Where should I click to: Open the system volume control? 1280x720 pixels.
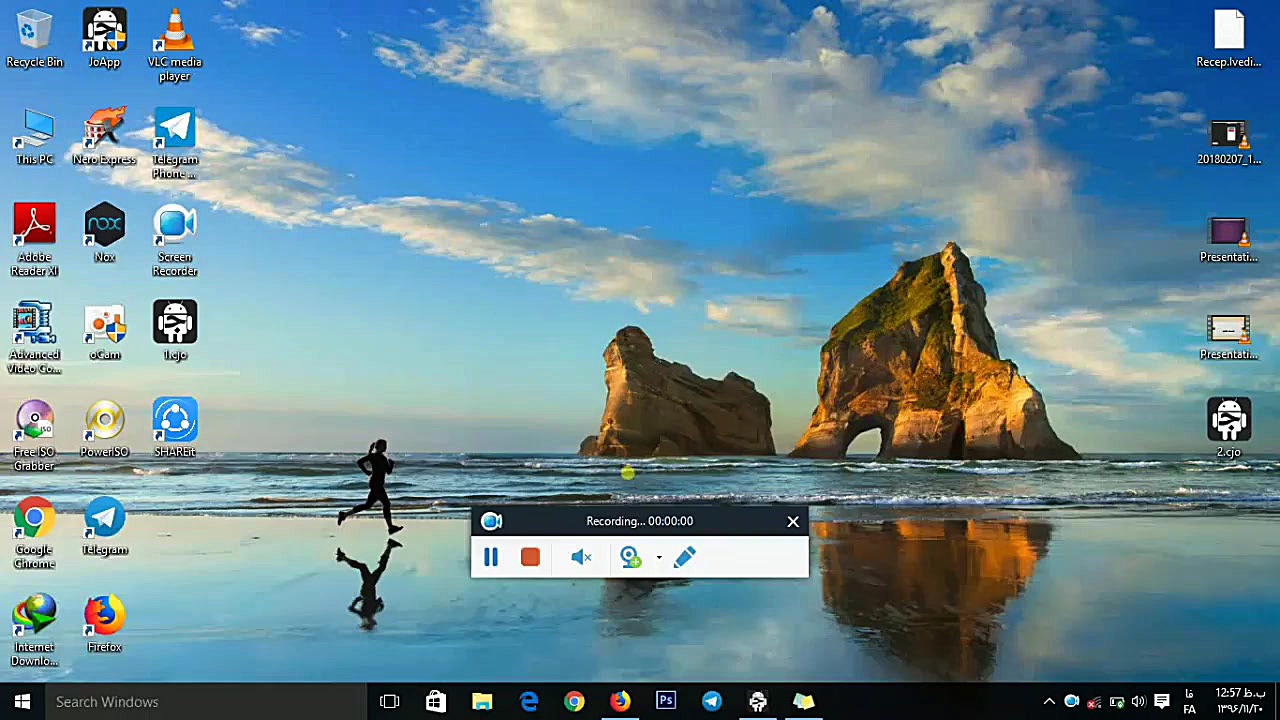coord(1139,702)
